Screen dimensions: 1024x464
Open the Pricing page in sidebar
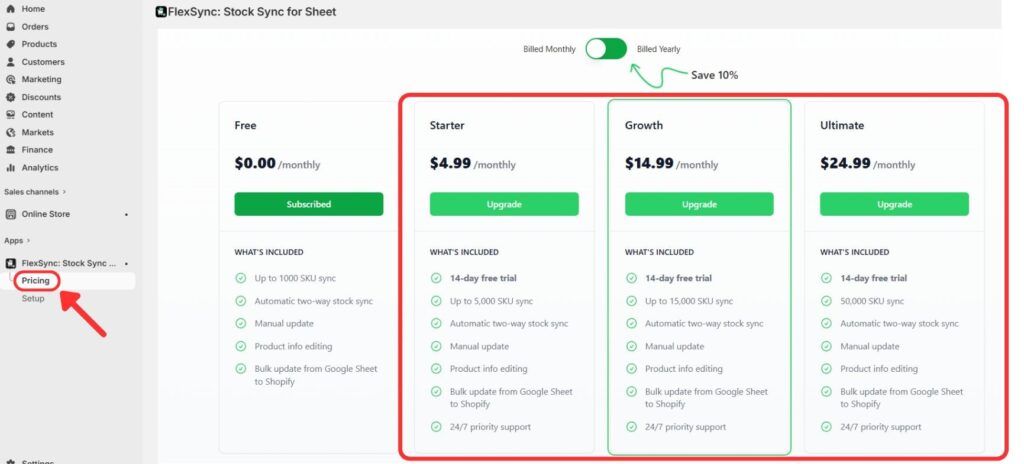click(36, 281)
